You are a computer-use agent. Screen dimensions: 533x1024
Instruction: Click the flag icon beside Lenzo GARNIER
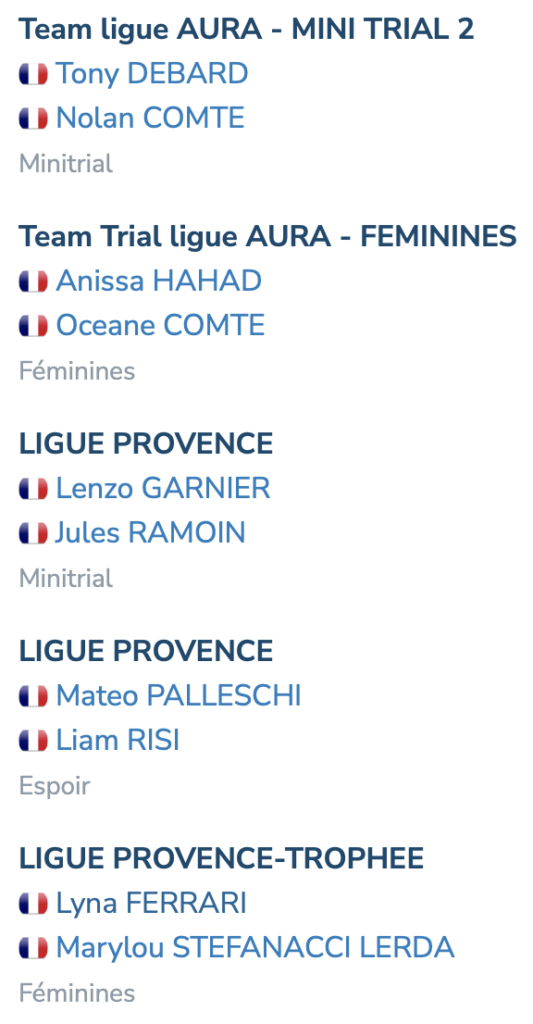click(33, 489)
